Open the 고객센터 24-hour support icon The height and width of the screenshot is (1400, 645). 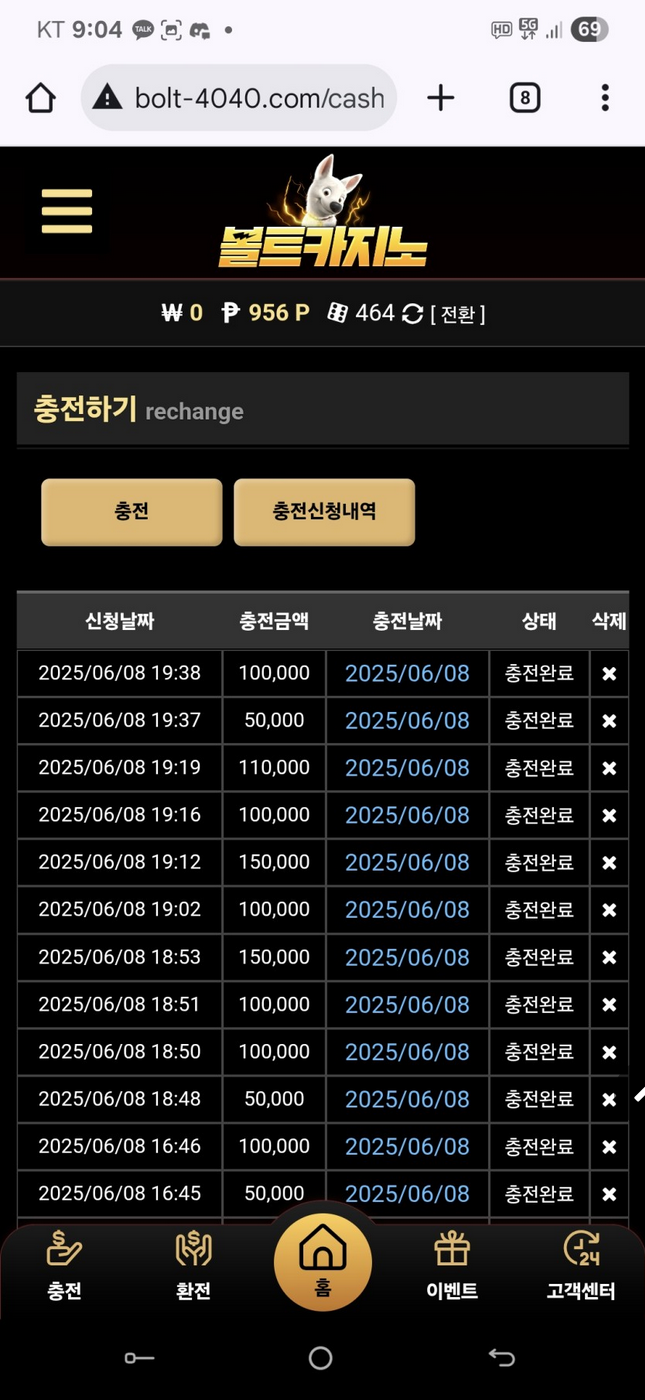pos(581,1265)
